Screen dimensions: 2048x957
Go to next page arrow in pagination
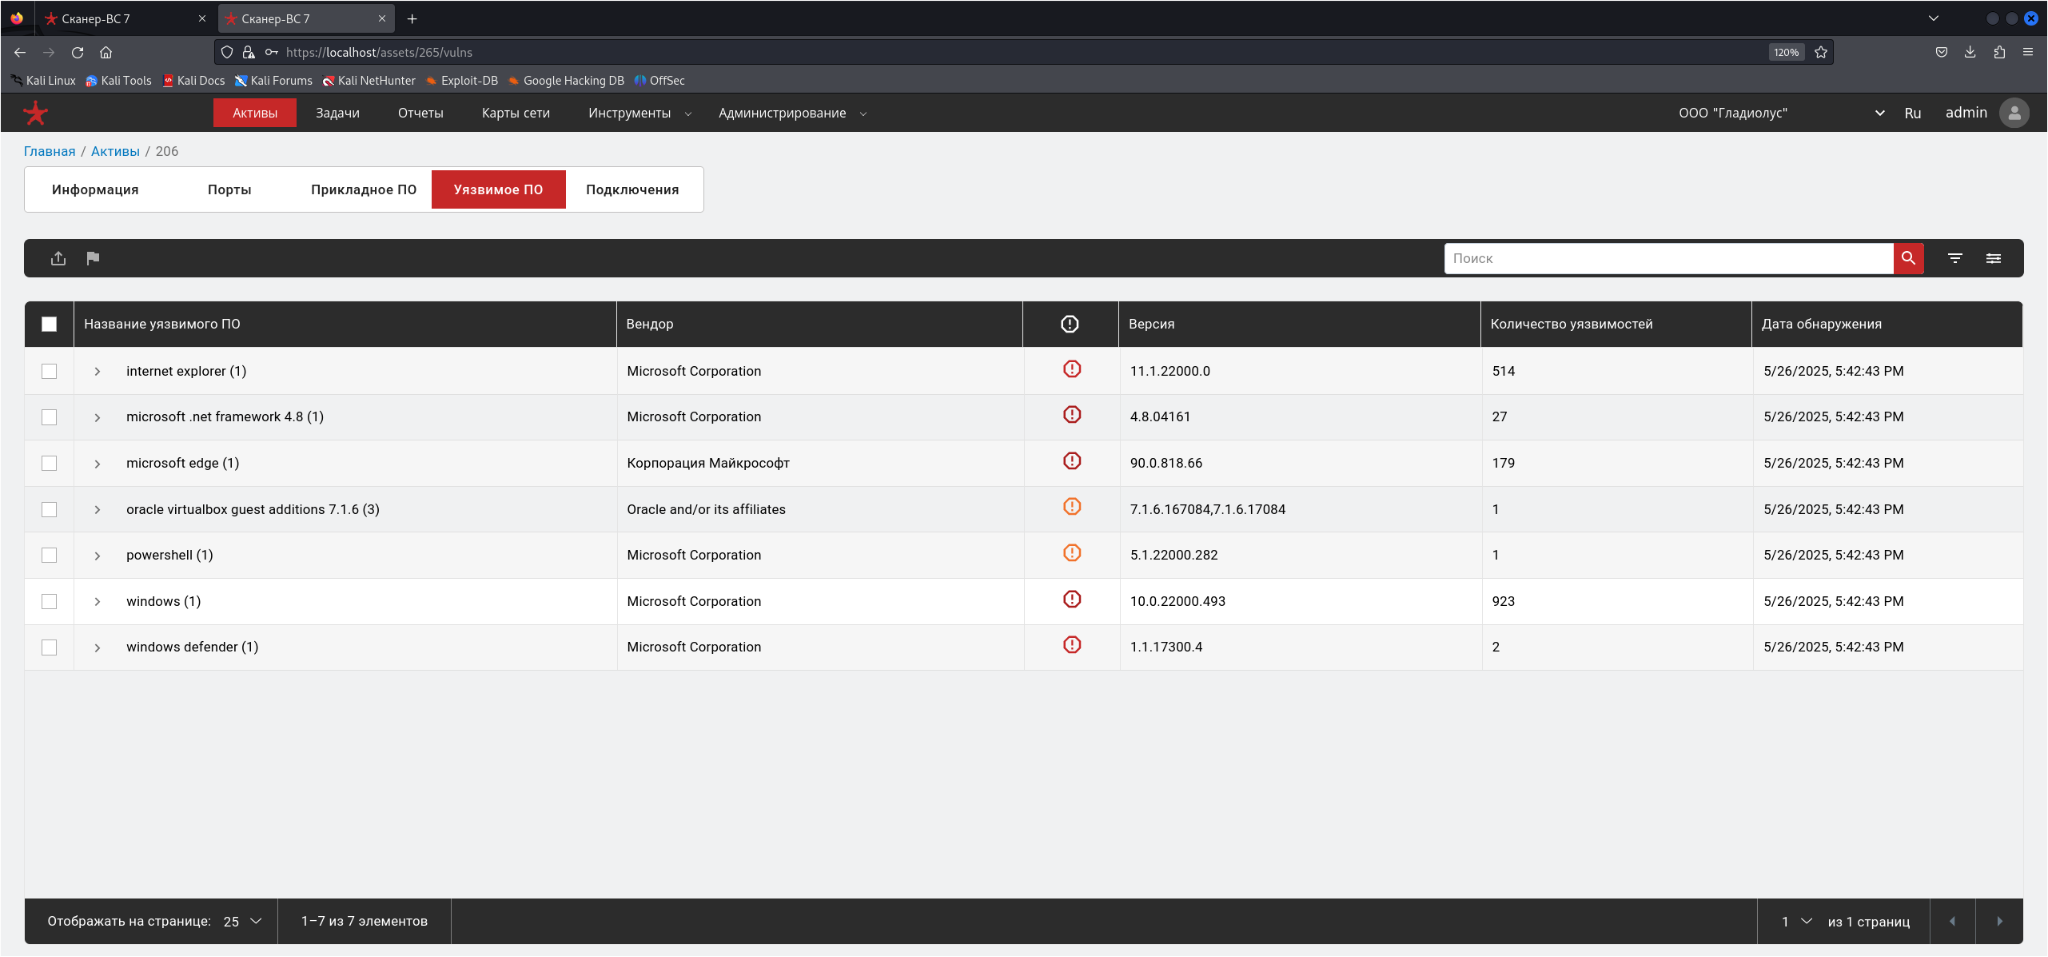tap(2000, 921)
